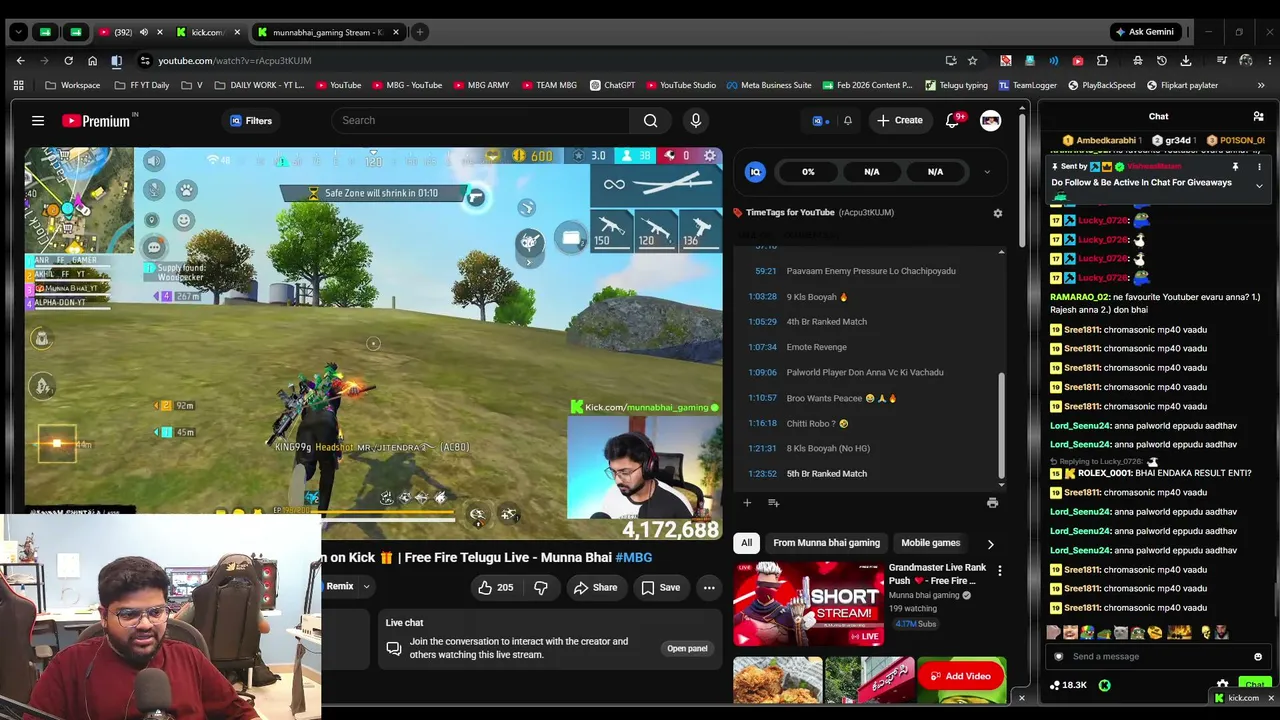Open the tab search dropdown arrow
The width and height of the screenshot is (1280, 720).
18,32
